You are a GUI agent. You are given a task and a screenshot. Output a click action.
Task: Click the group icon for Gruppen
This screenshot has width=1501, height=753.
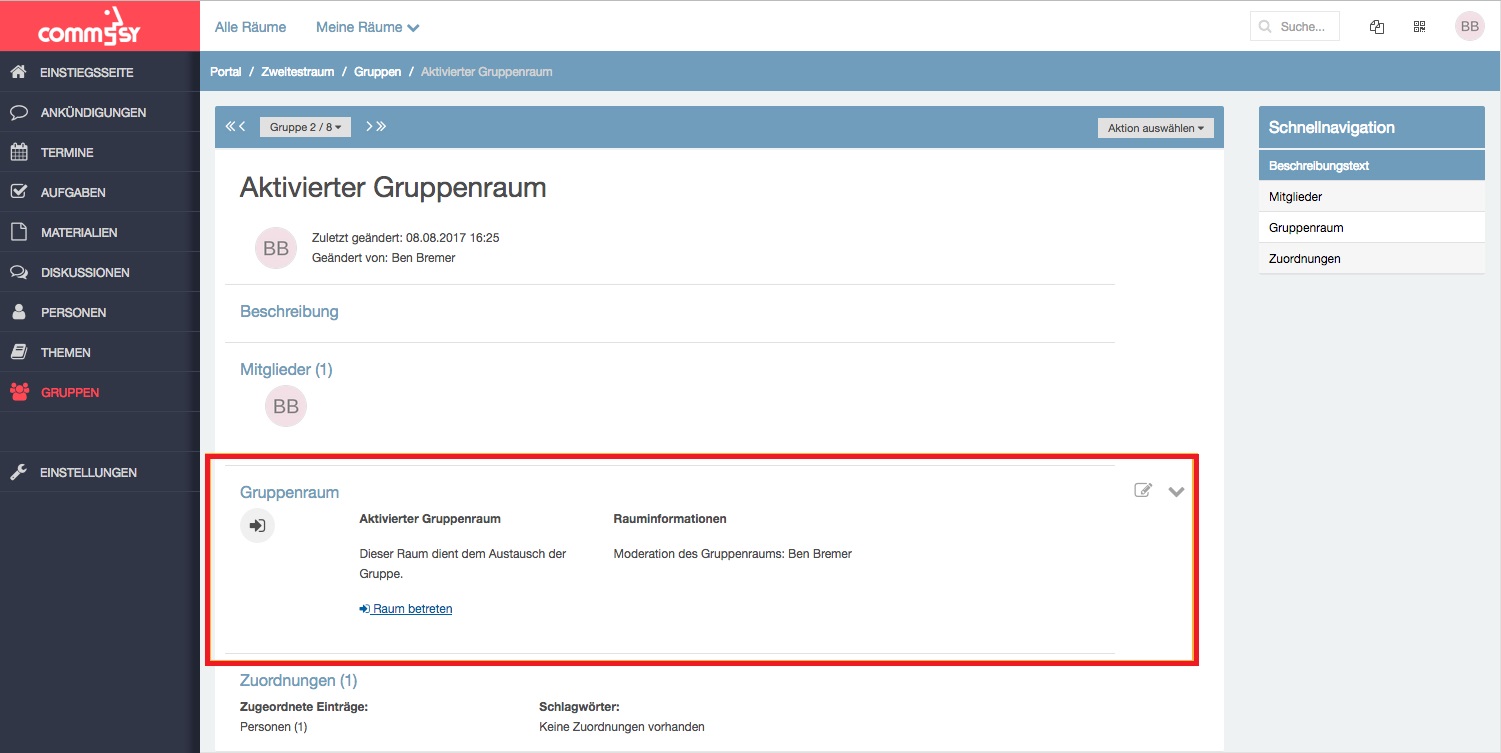point(18,392)
